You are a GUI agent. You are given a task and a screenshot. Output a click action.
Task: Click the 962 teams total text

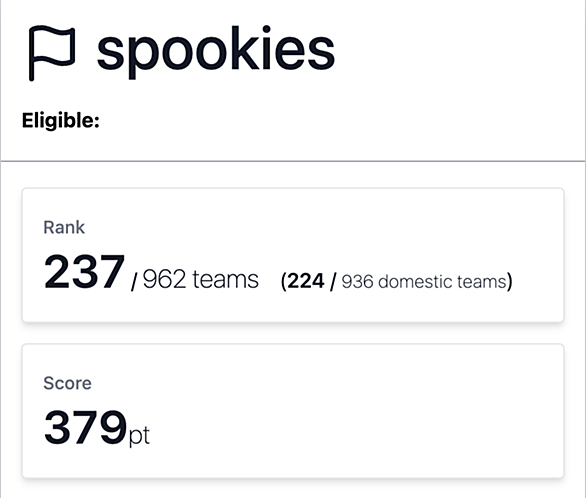(x=200, y=279)
